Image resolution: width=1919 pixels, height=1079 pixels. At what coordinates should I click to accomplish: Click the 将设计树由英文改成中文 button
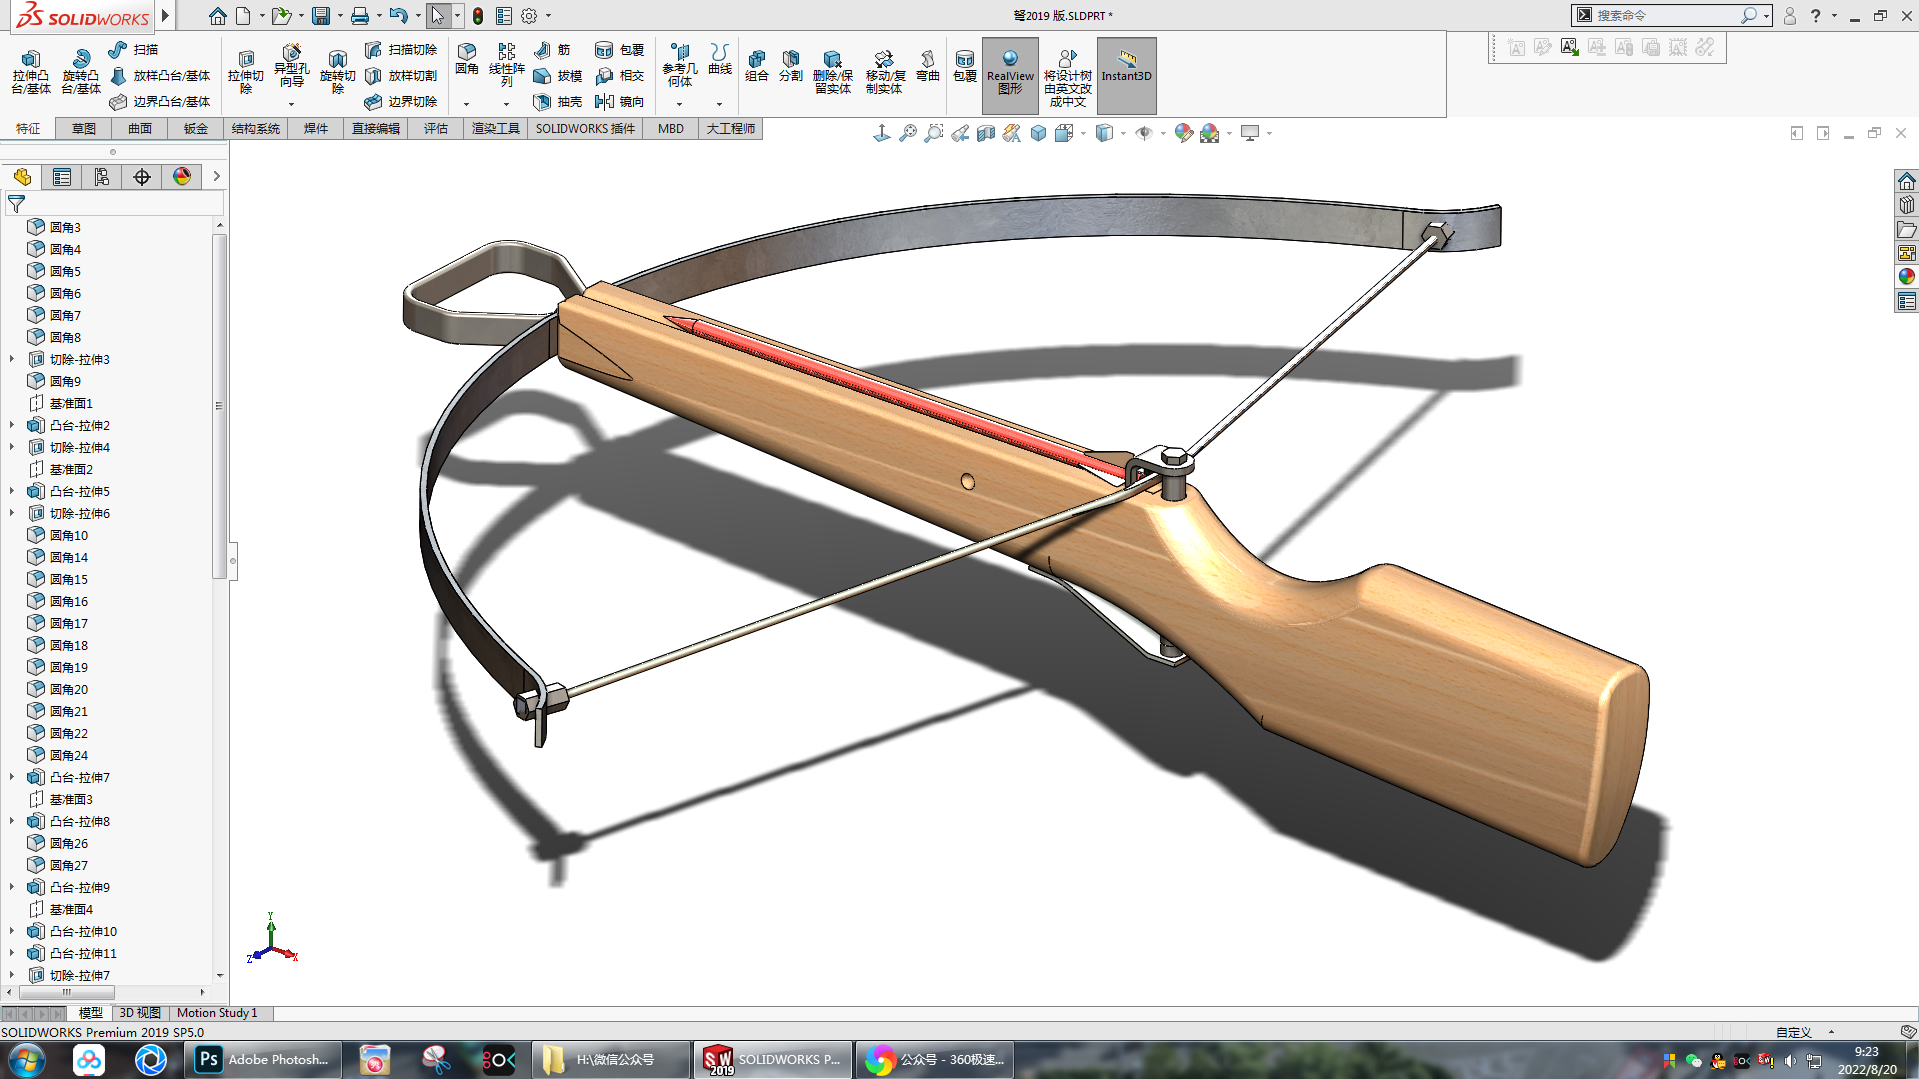tap(1067, 73)
